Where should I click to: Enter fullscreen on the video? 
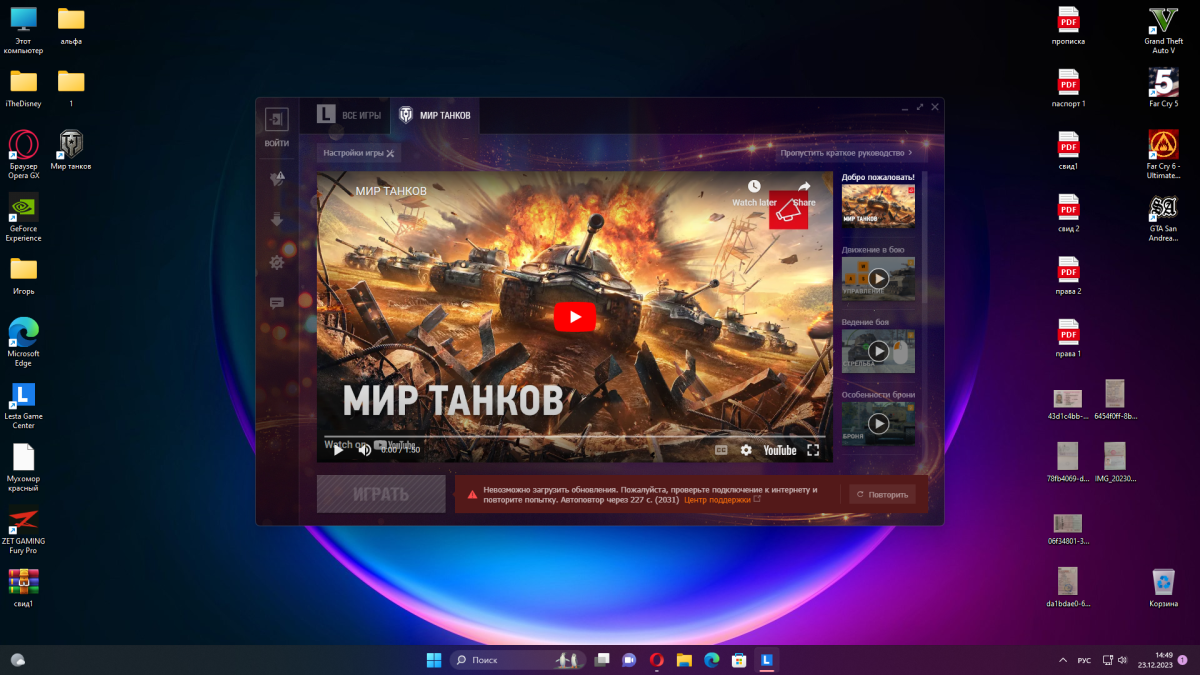click(813, 450)
